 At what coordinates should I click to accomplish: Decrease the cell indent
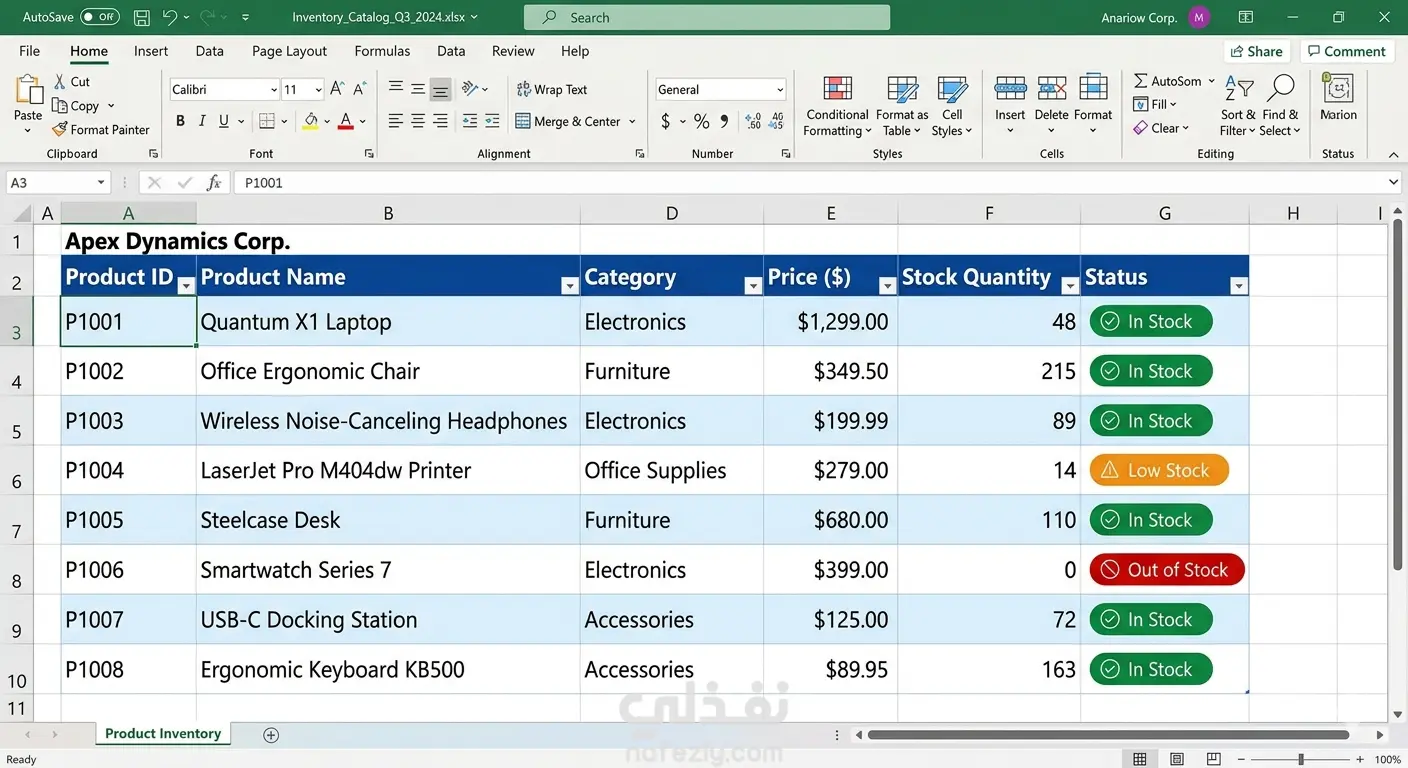(470, 121)
